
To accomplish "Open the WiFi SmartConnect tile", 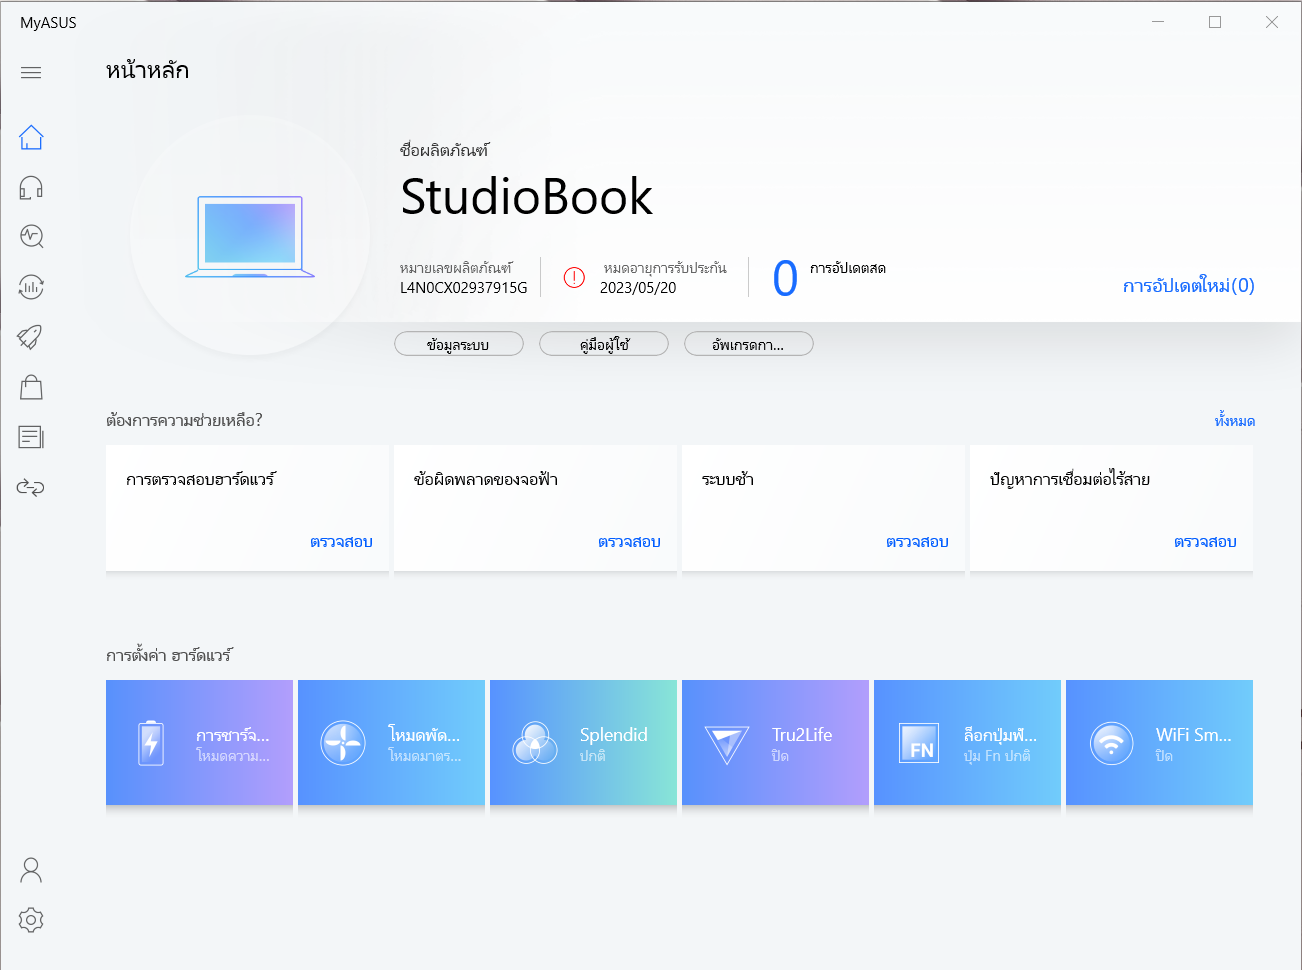I will [x=1159, y=743].
